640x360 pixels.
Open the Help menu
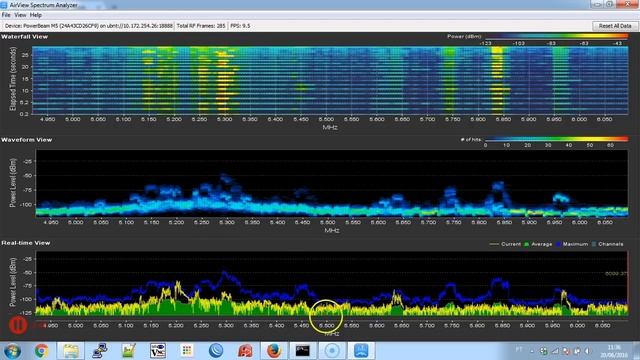pyautogui.click(x=36, y=15)
